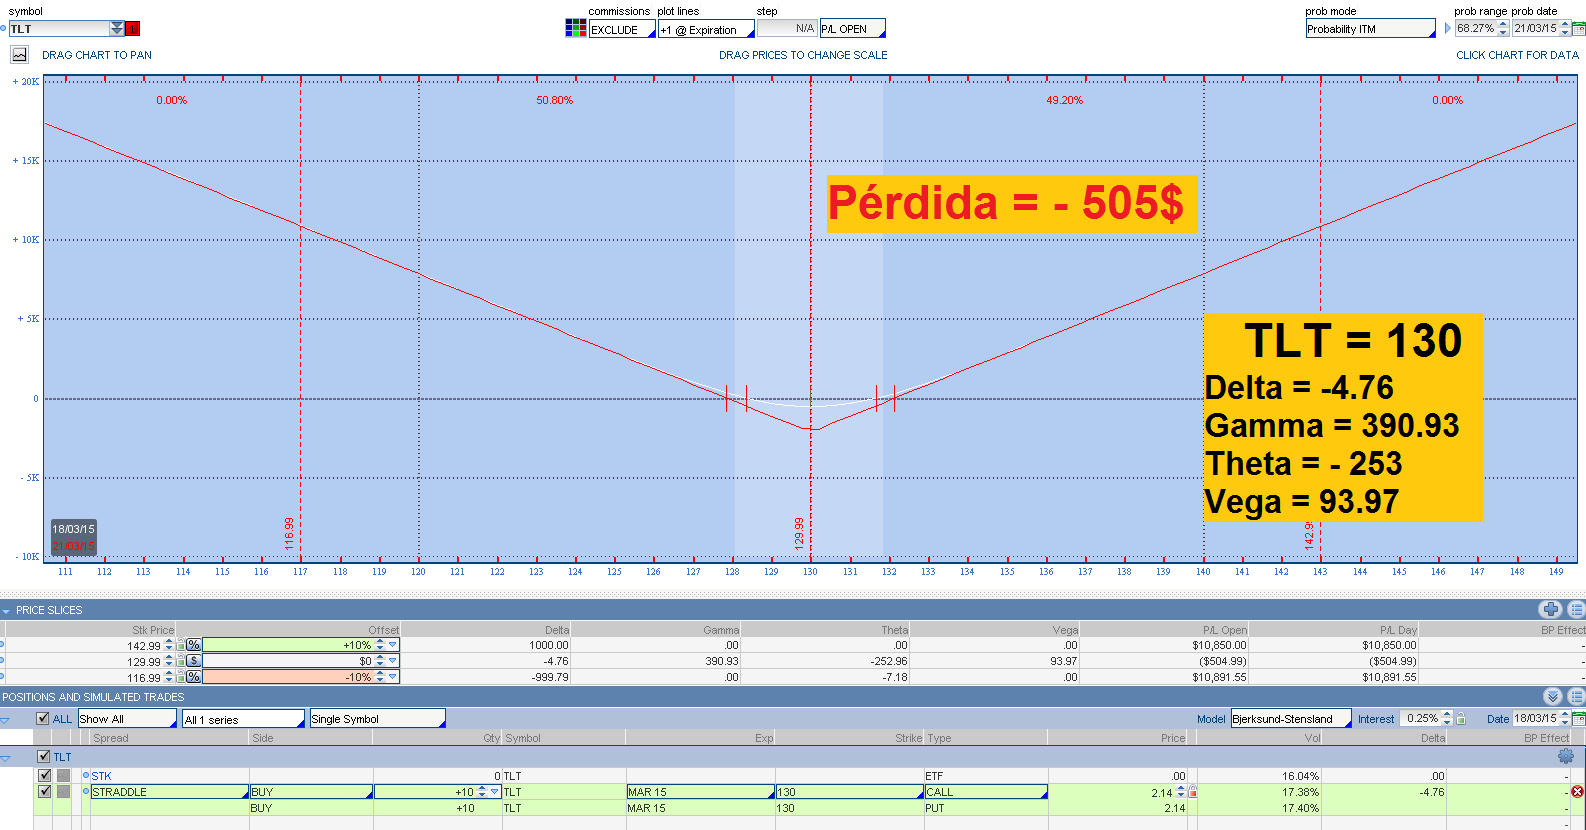Open the chart settings icon beside DRAG CHART TO PAN

19,55
